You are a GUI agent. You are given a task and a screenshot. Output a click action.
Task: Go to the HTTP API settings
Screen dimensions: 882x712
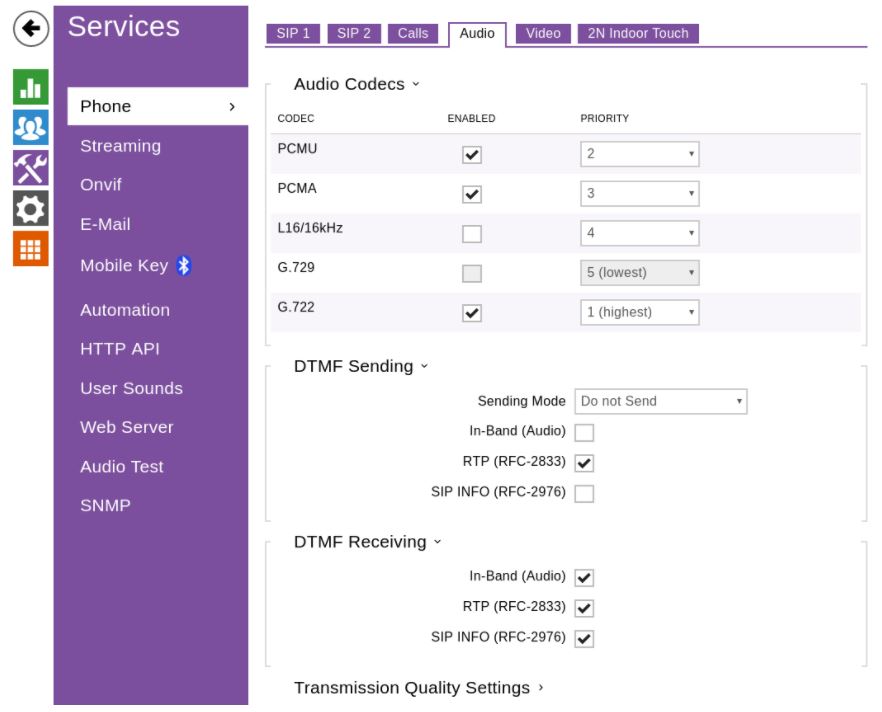click(x=120, y=349)
